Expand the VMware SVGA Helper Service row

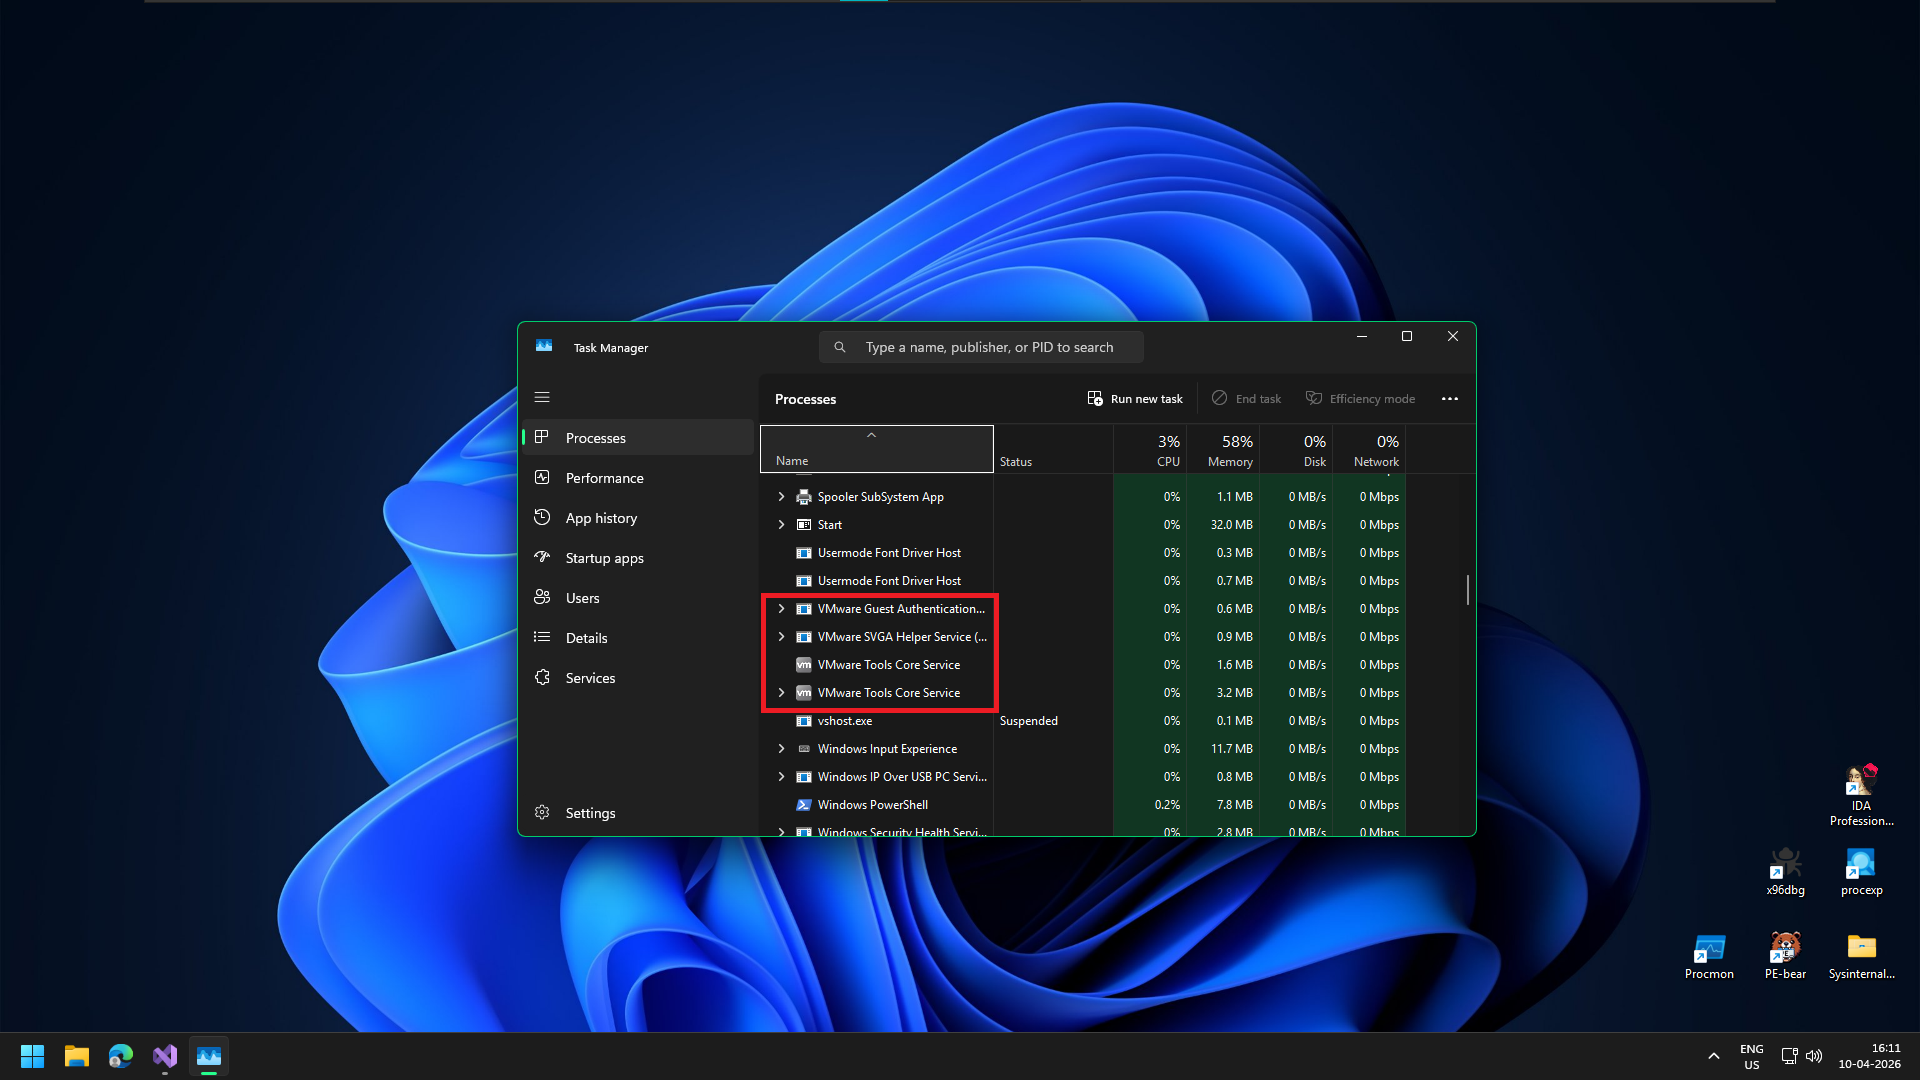pyautogui.click(x=781, y=636)
